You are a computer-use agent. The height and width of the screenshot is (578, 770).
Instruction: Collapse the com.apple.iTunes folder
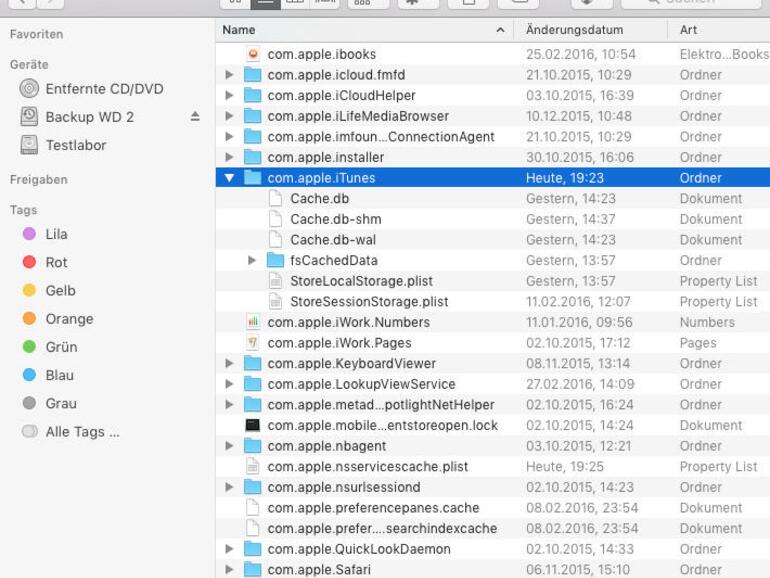[x=229, y=178]
